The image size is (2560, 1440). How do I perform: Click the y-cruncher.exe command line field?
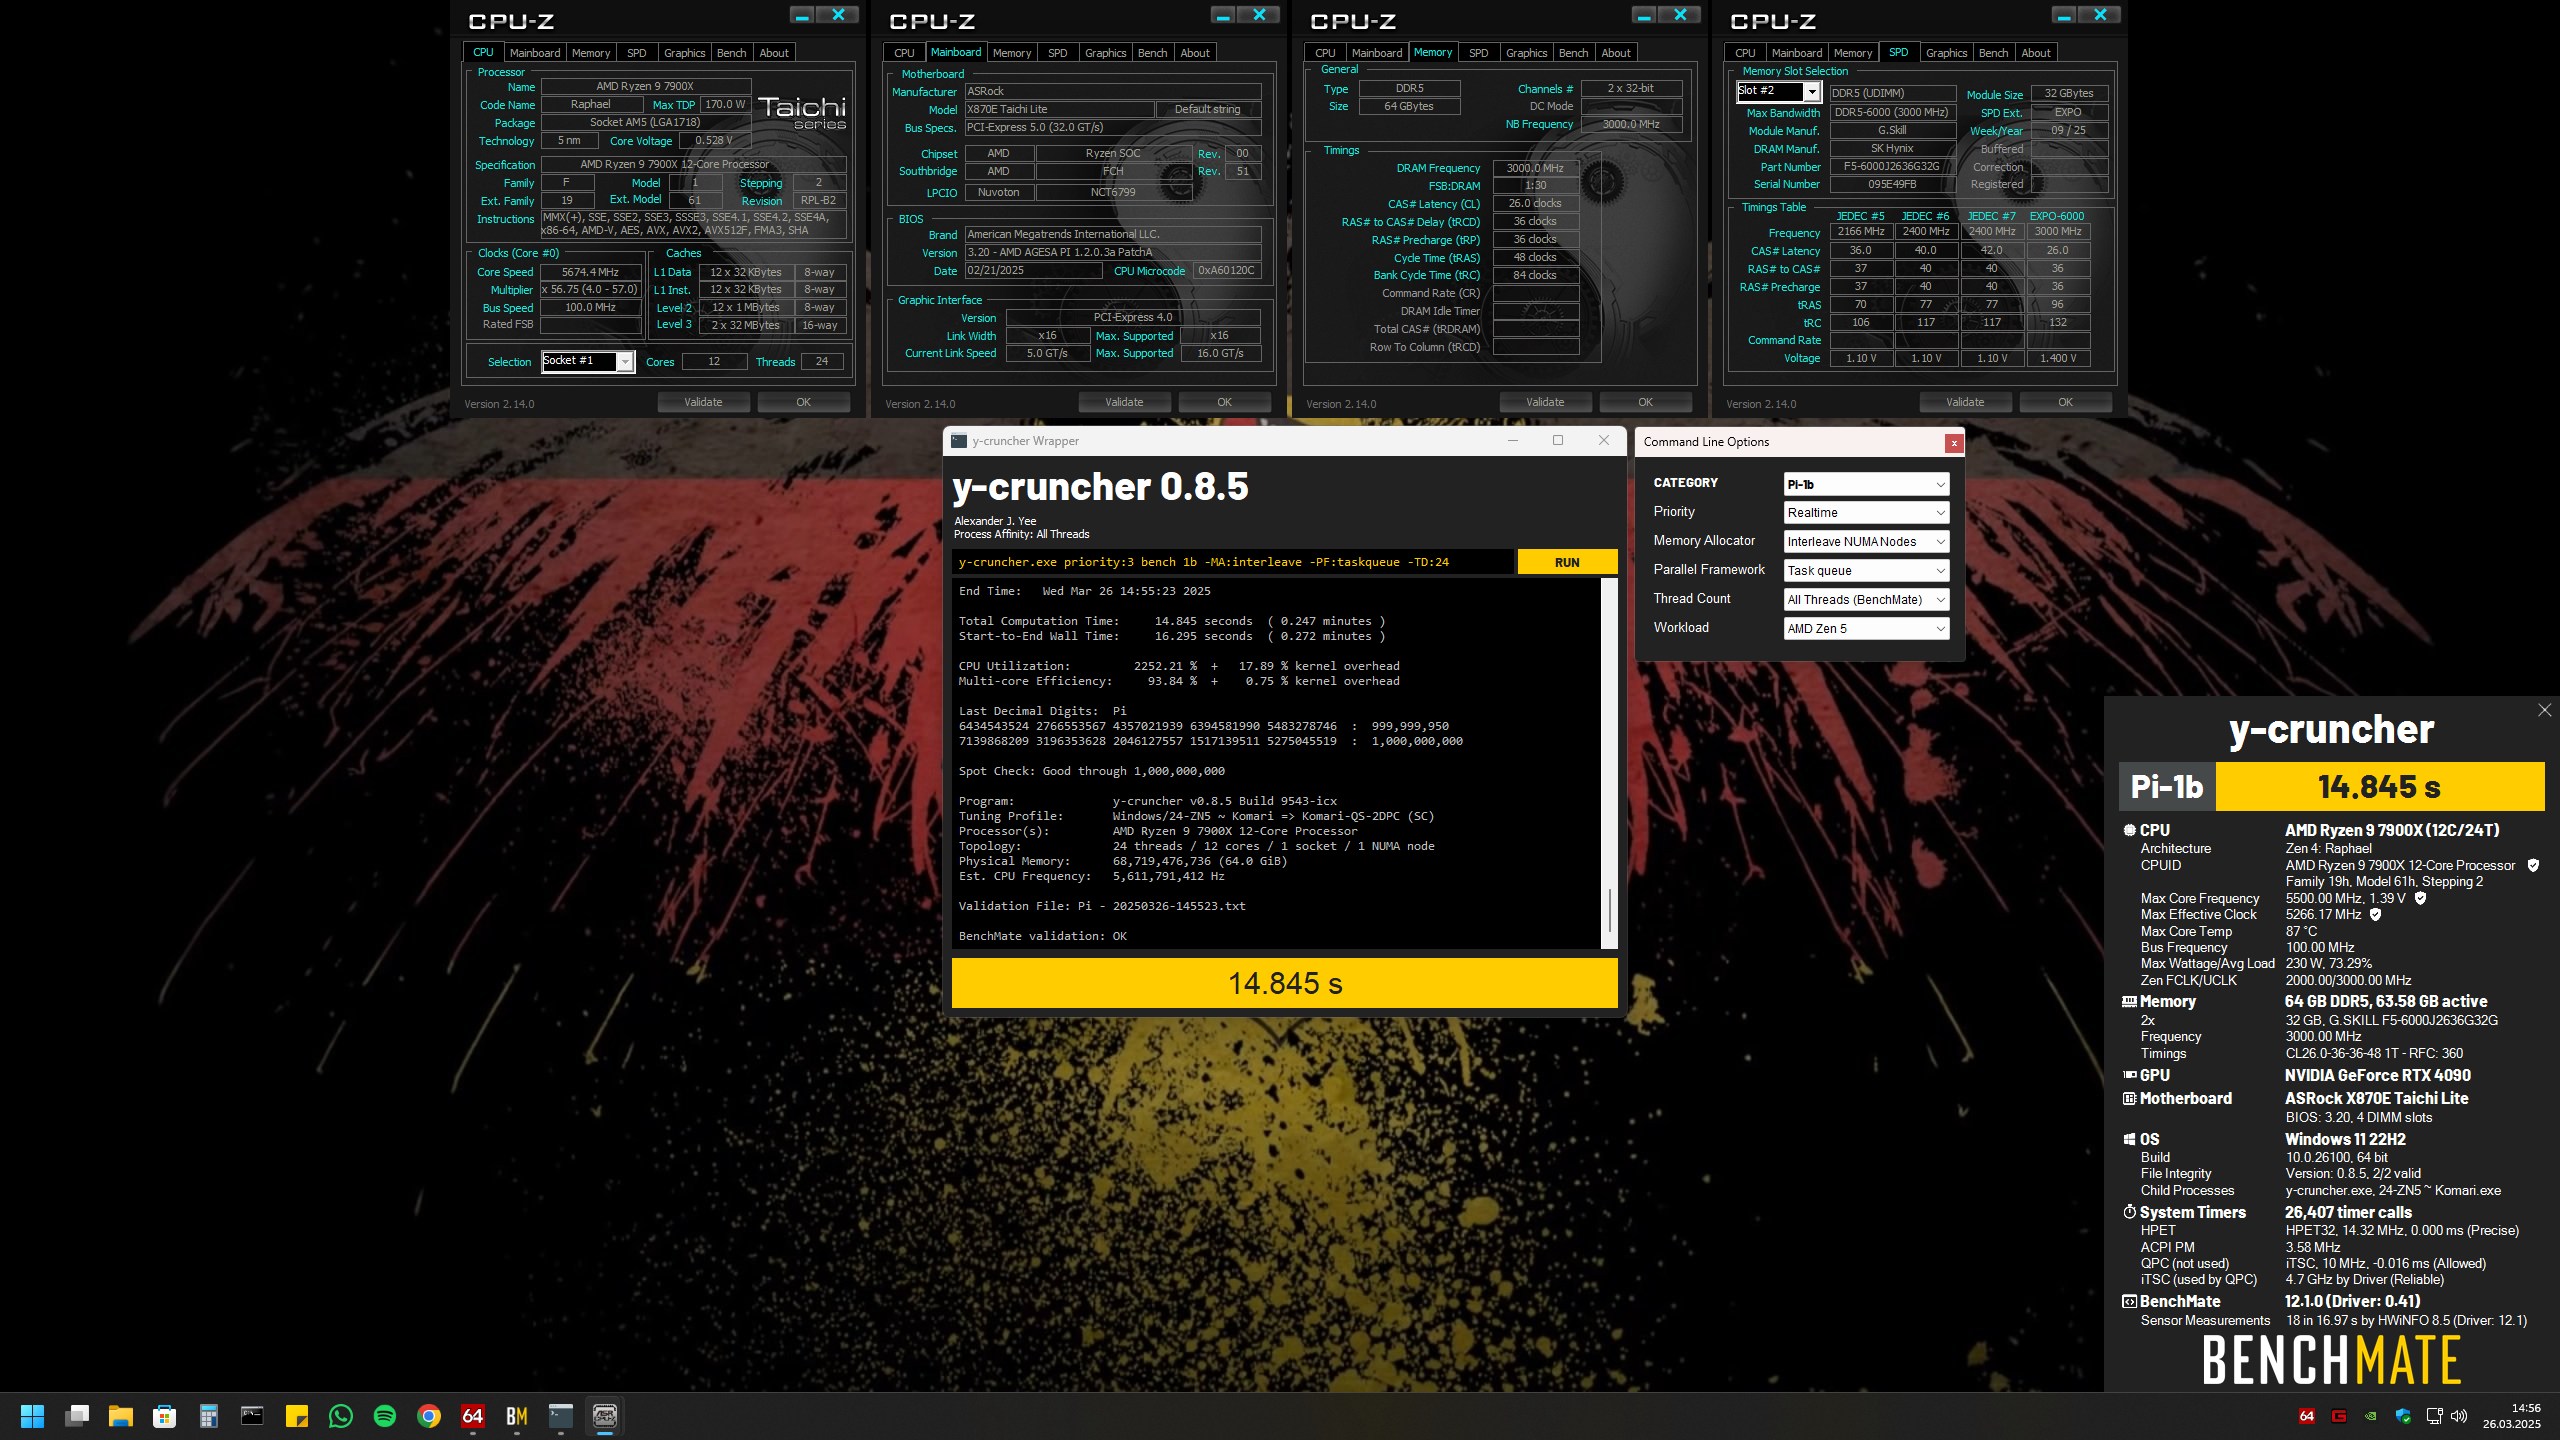click(1232, 562)
